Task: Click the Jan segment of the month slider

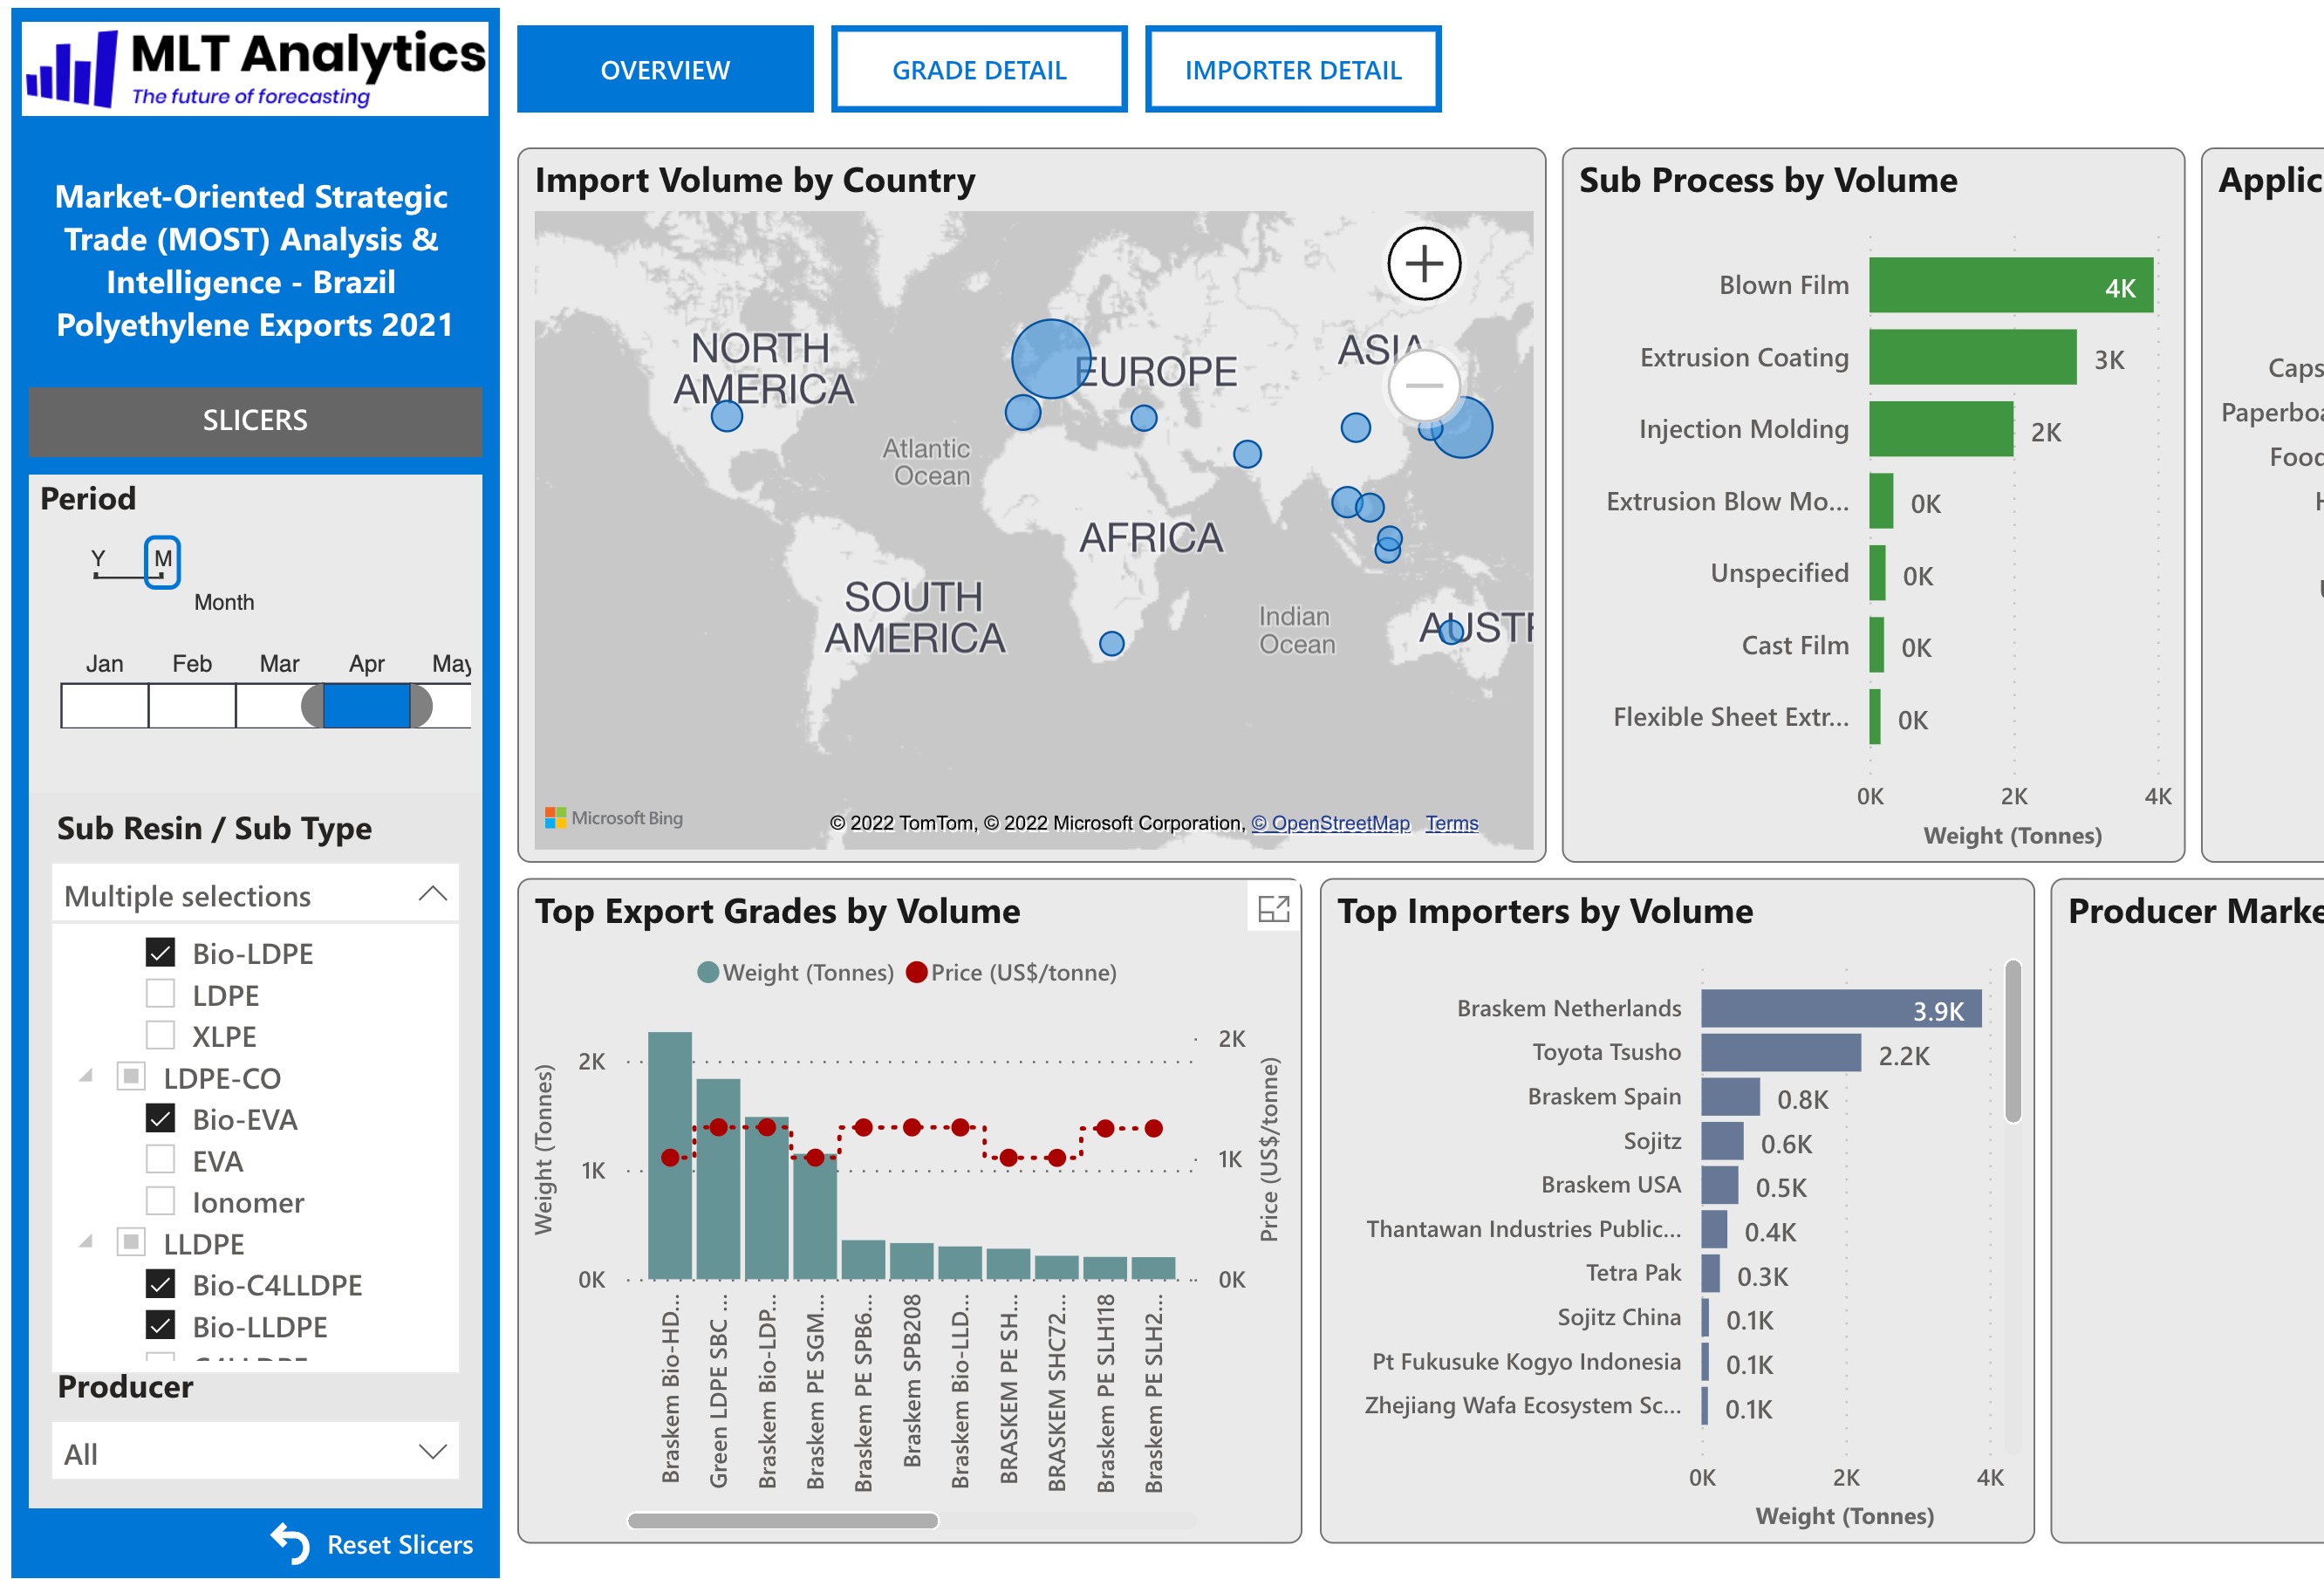Action: 104,706
